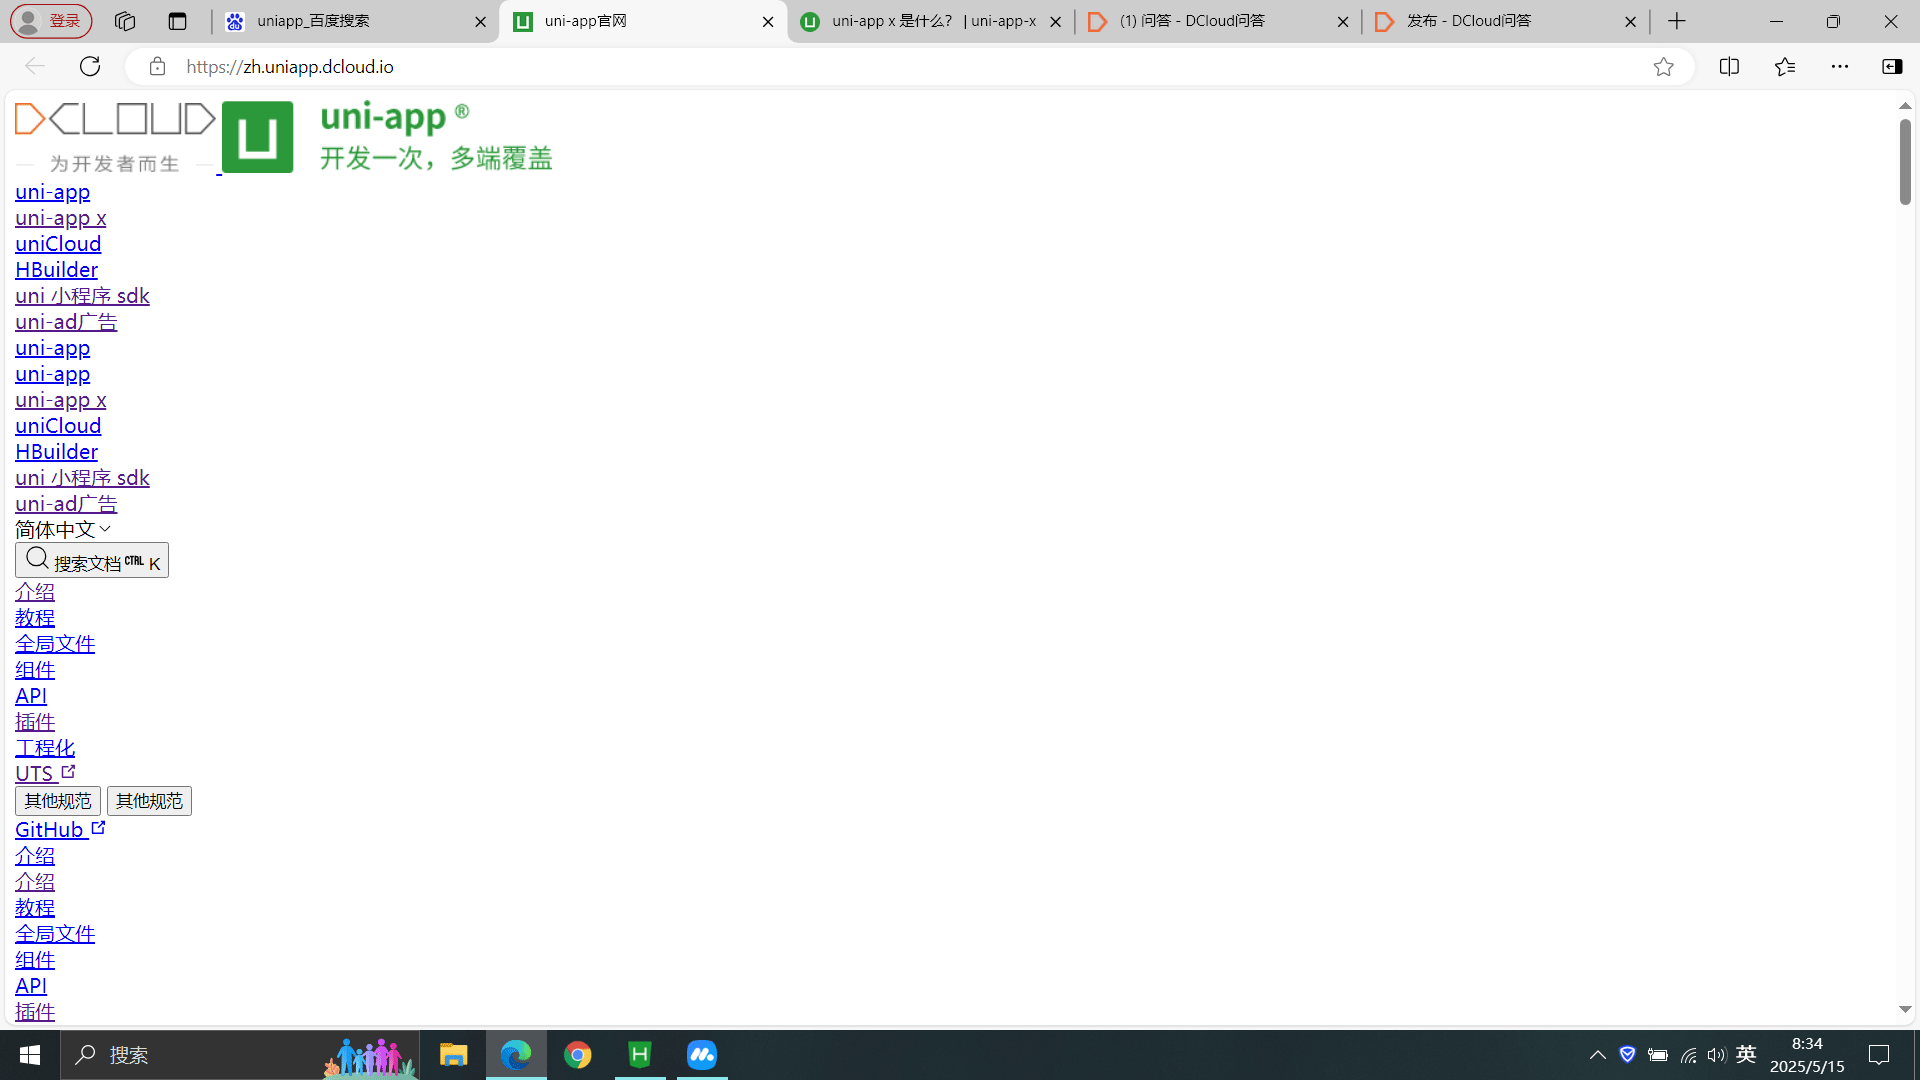This screenshot has height=1080, width=1920.
Task: Open the GitHub external link
Action: (60, 830)
